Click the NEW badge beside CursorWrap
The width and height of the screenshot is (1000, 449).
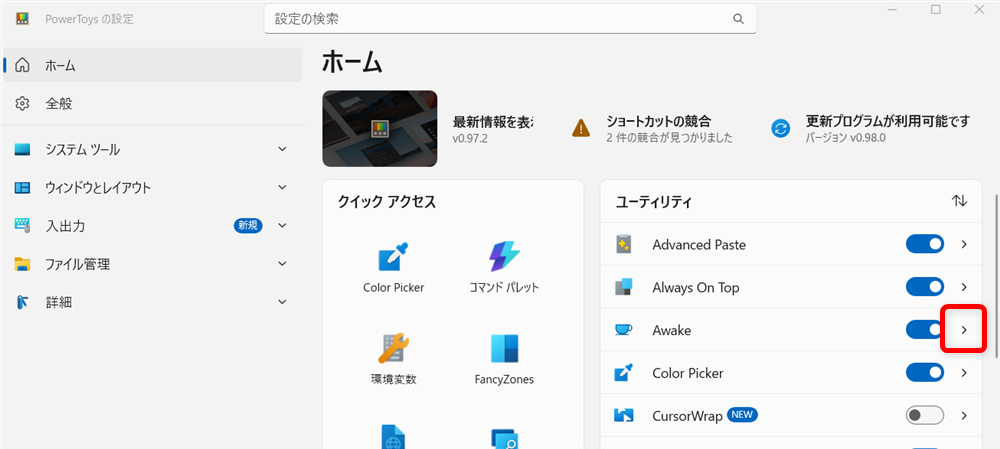click(742, 416)
